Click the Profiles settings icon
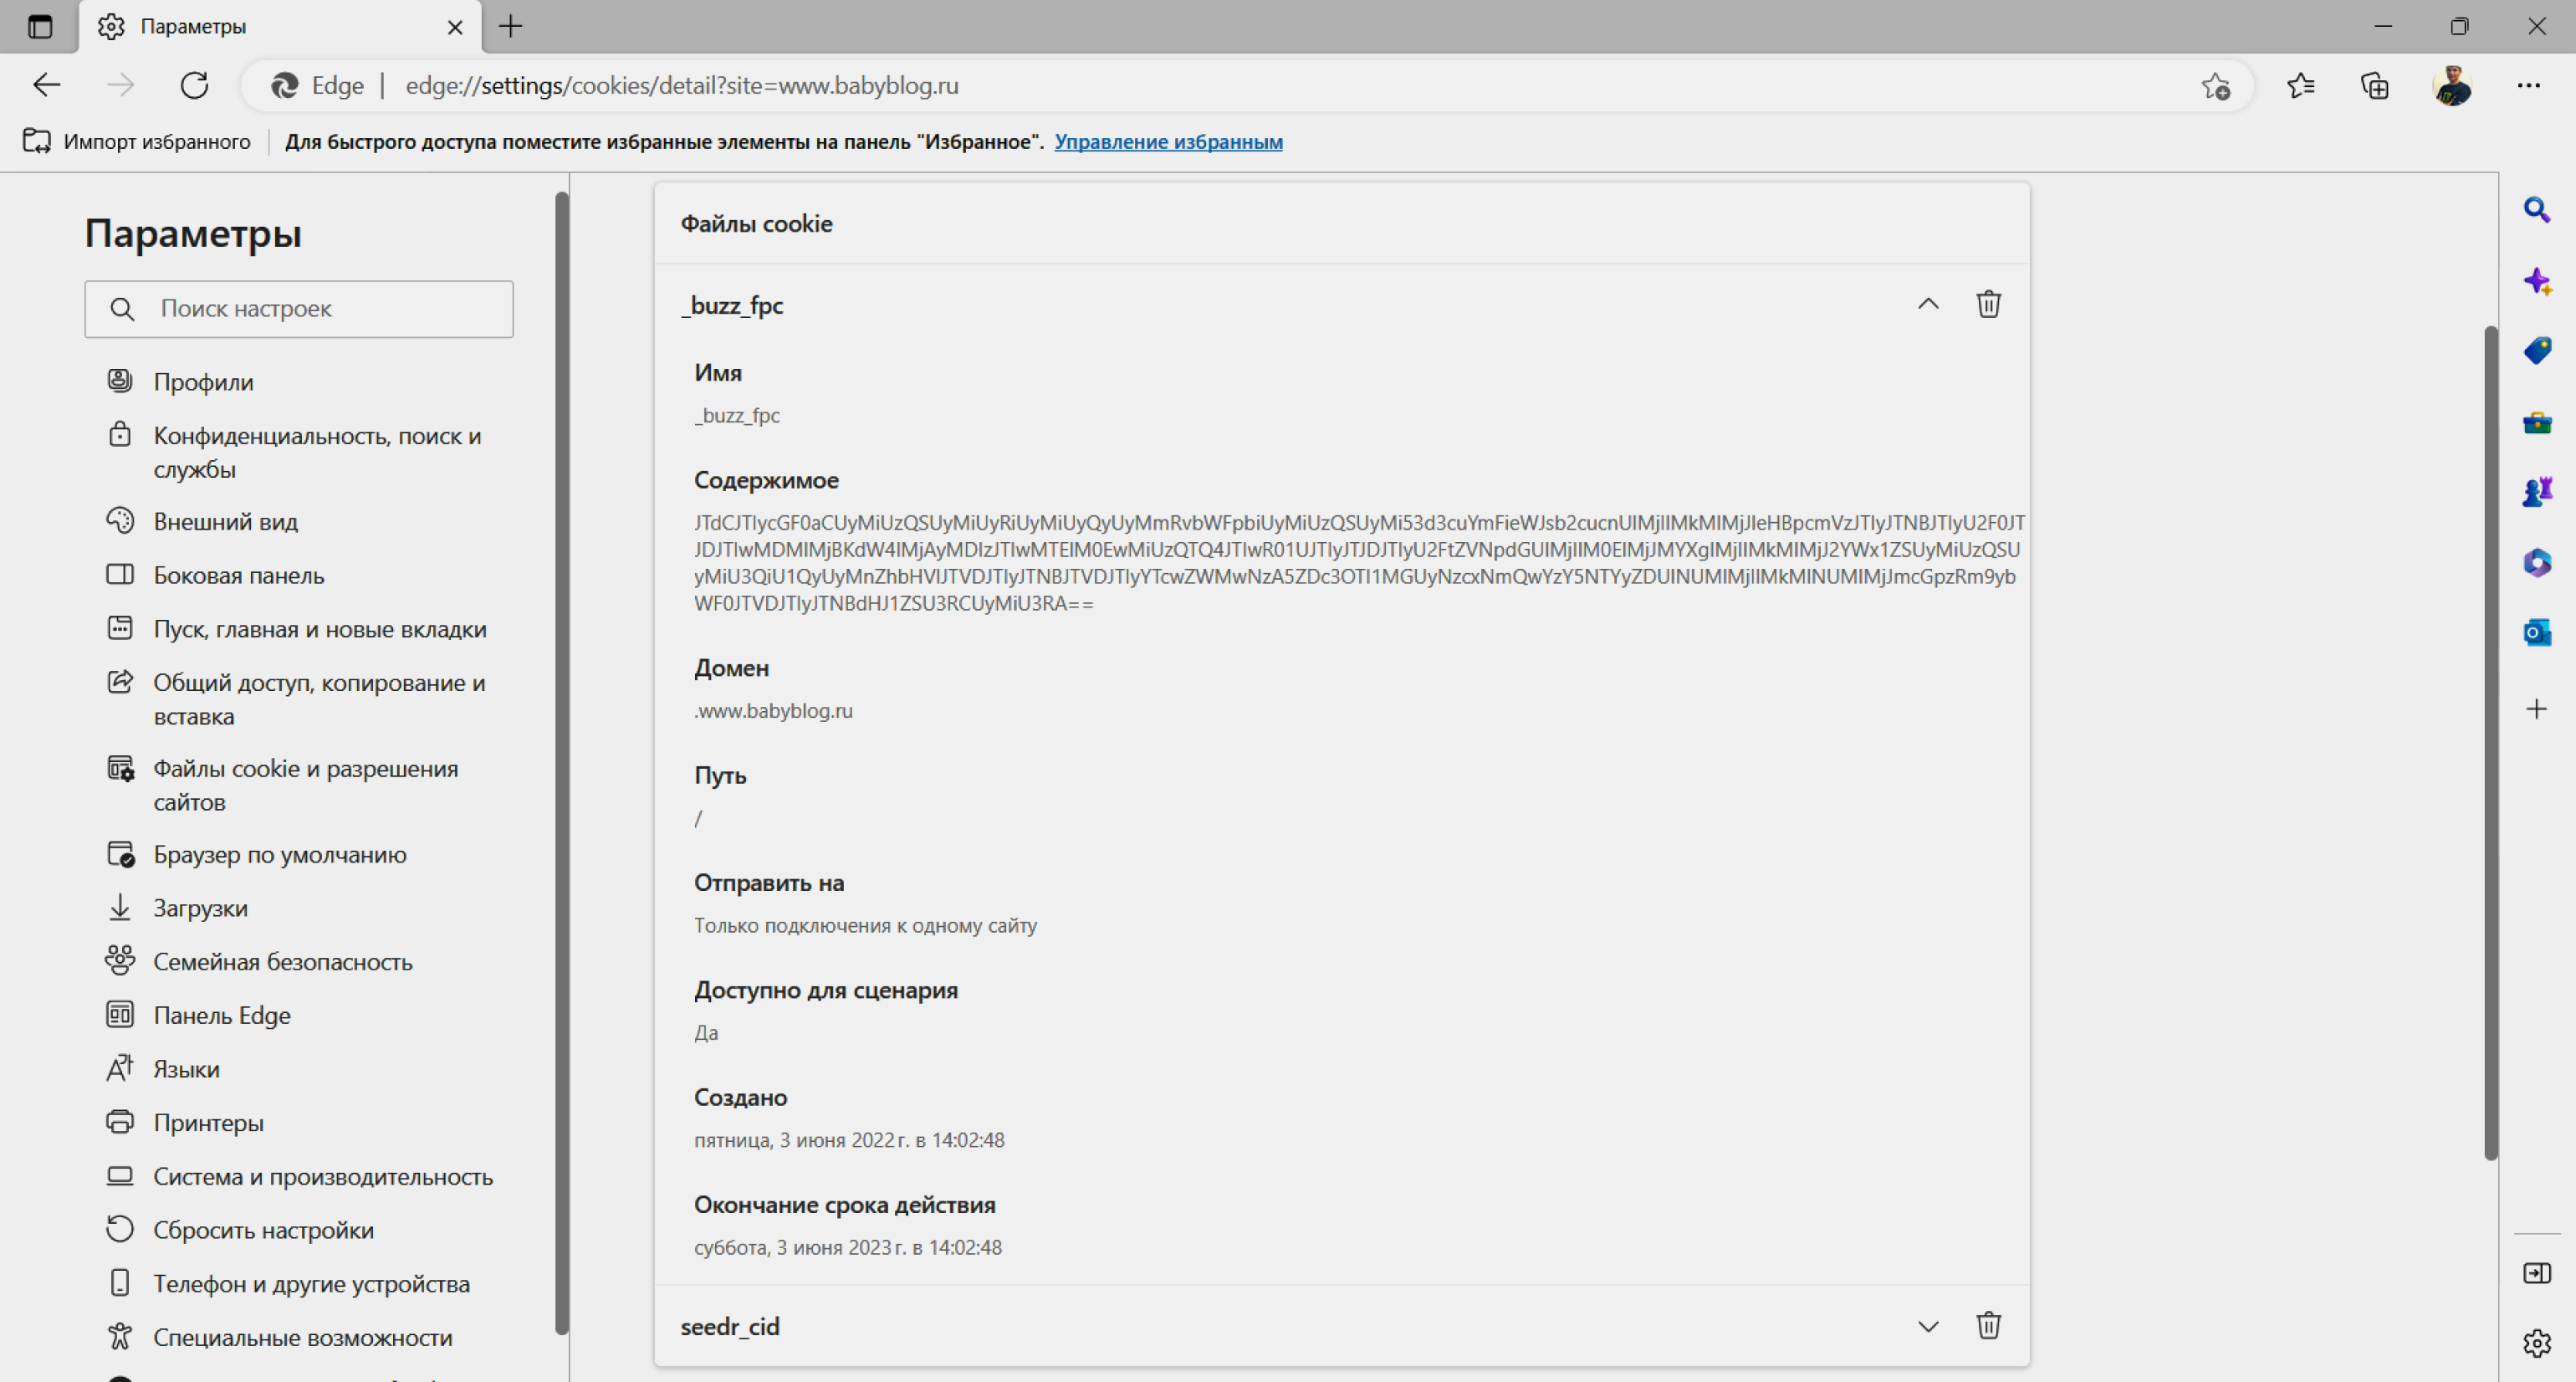 (116, 380)
